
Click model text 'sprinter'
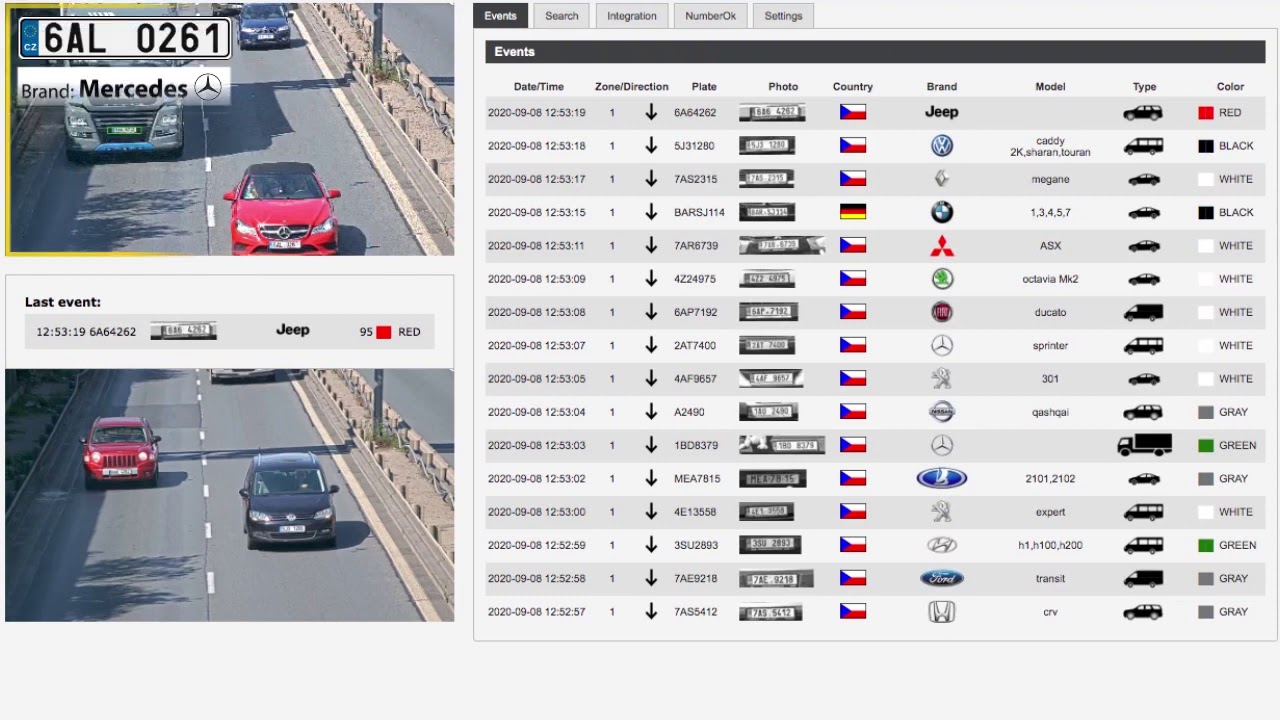tap(1050, 345)
